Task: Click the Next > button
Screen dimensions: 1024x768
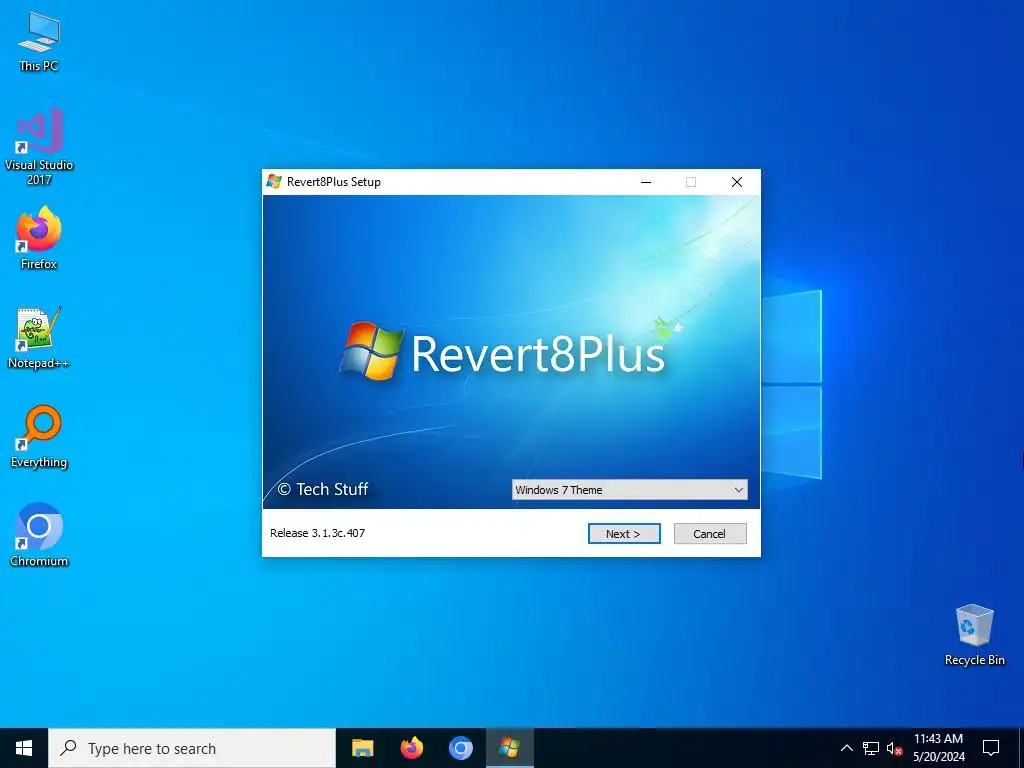Action: coord(624,534)
